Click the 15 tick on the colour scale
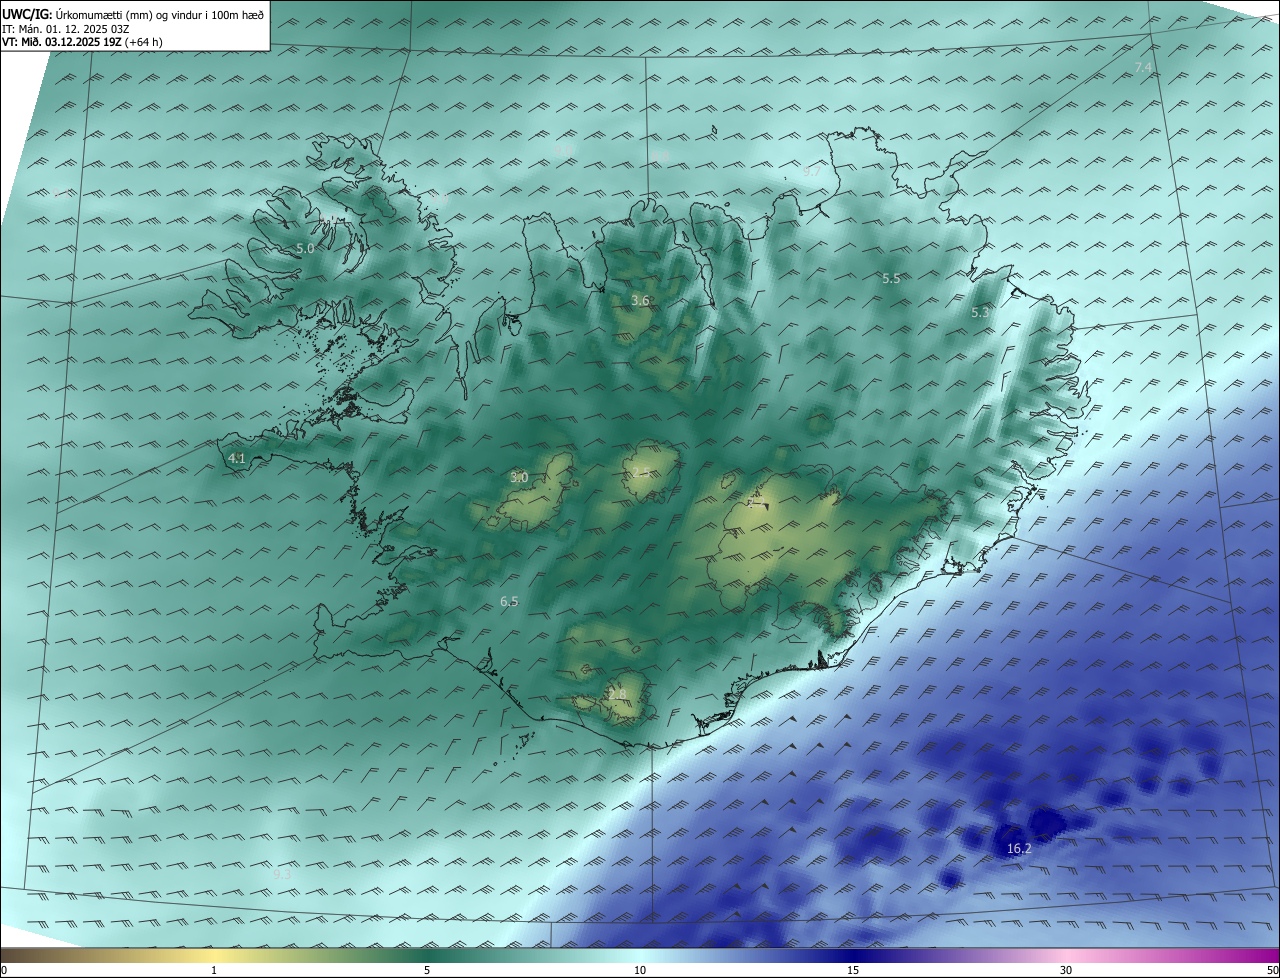This screenshot has width=1280, height=978. 853,971
